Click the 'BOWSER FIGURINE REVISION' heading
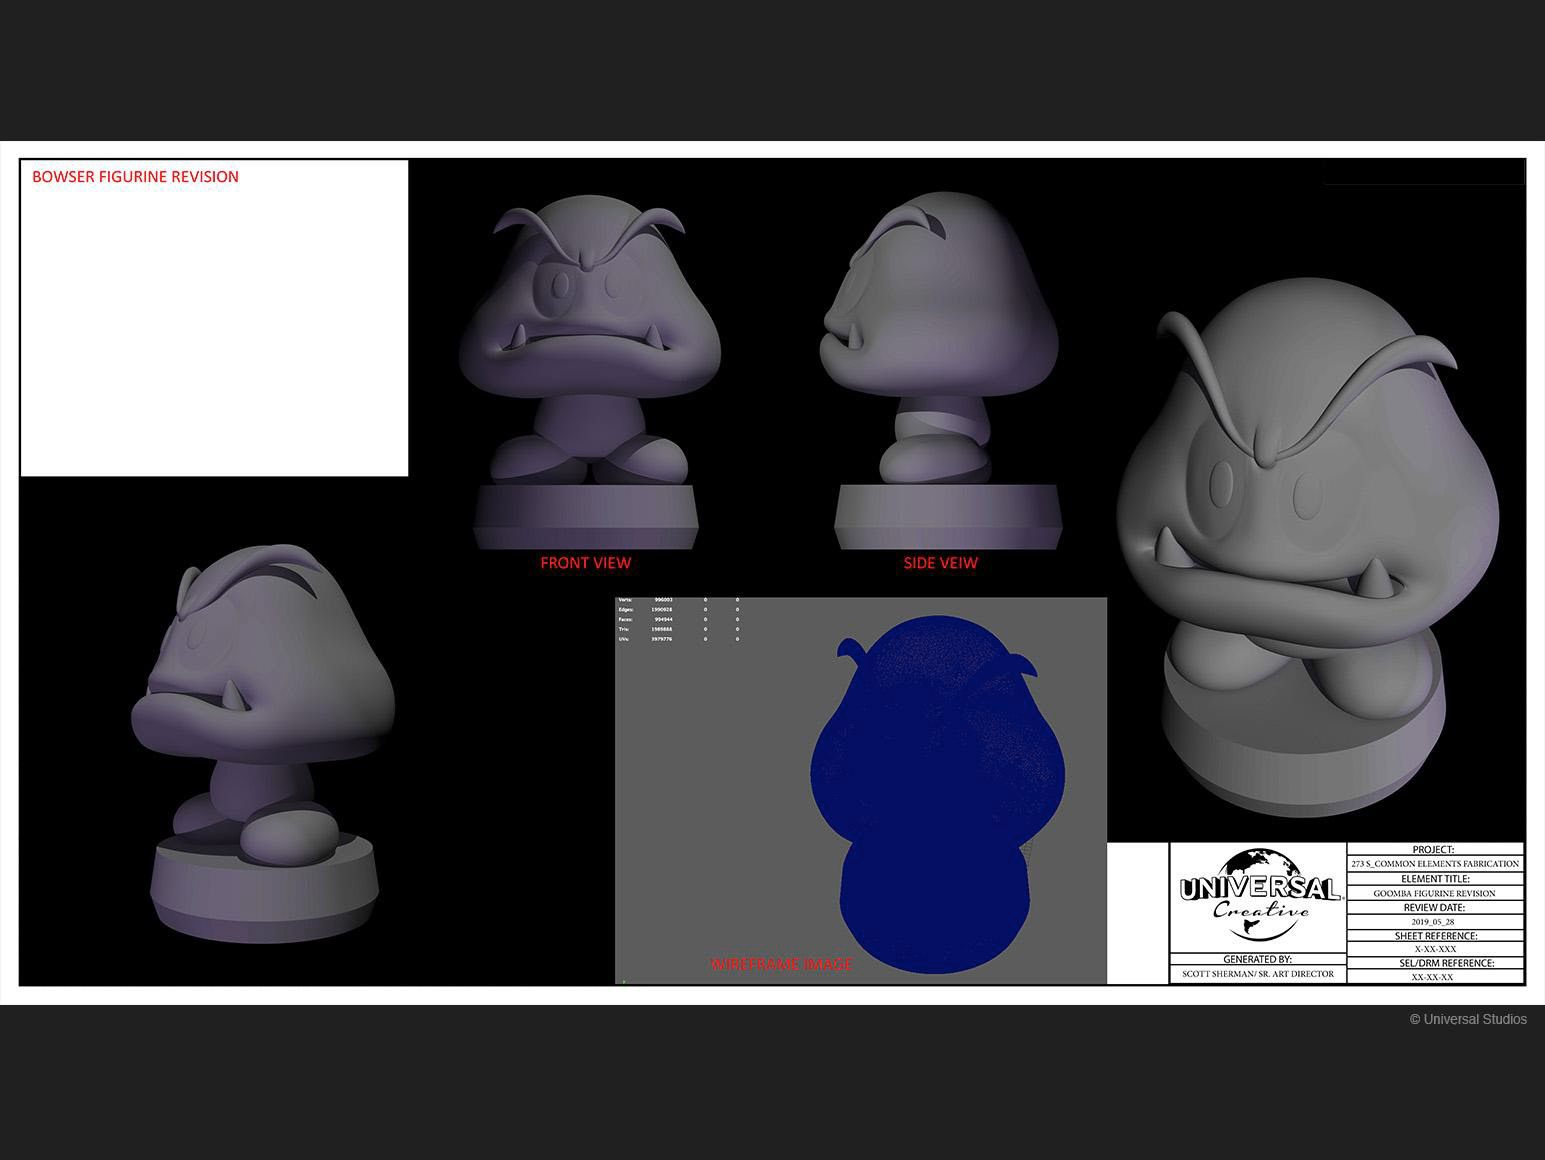 (135, 177)
